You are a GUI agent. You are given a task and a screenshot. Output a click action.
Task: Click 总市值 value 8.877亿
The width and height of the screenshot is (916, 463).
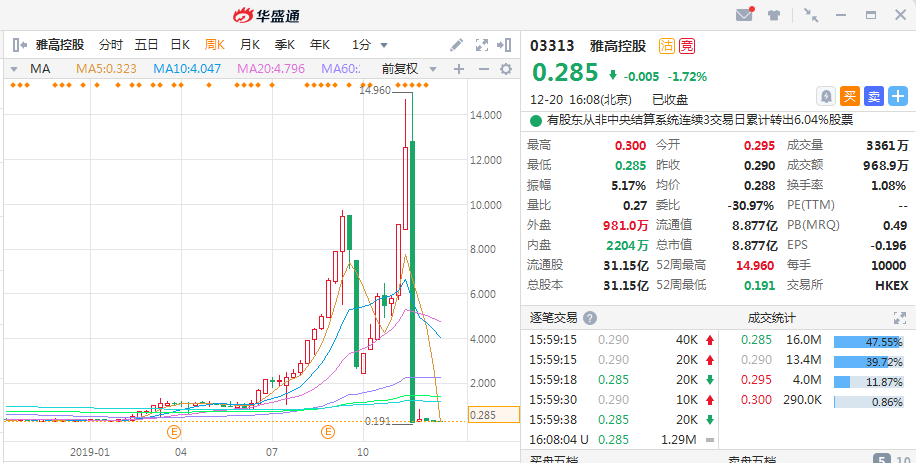point(755,245)
